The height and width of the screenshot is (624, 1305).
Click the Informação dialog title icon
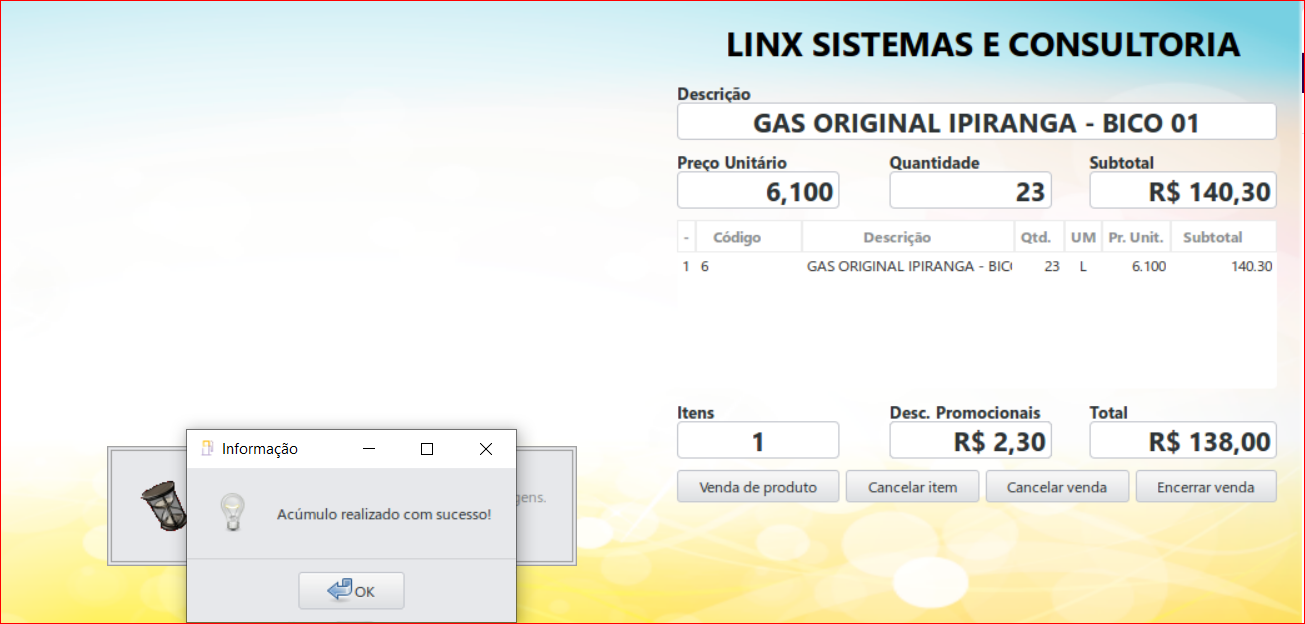pyautogui.click(x=208, y=449)
